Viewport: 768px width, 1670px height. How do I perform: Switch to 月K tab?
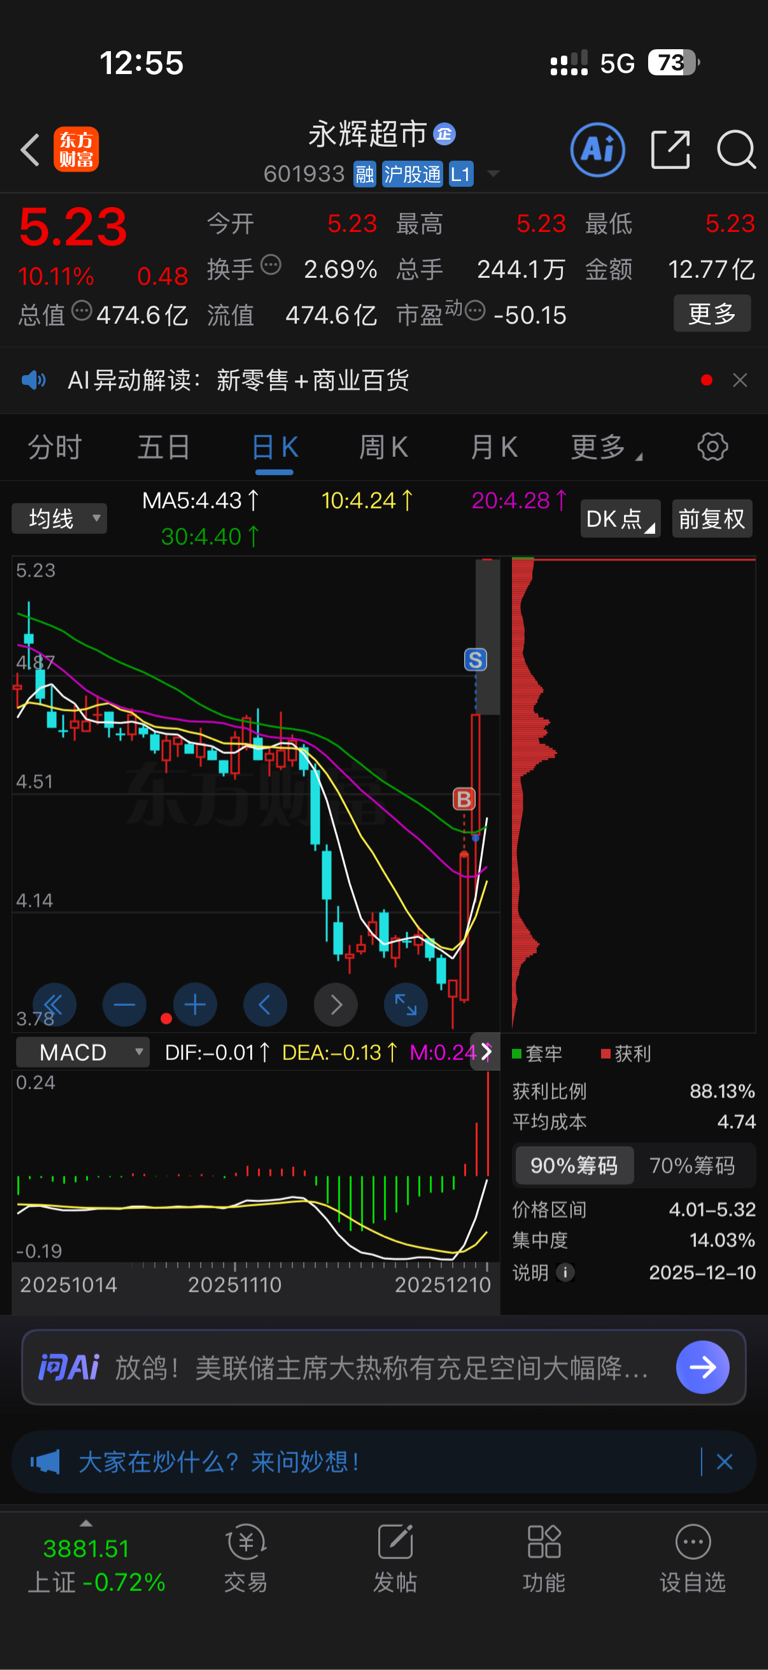click(x=494, y=447)
